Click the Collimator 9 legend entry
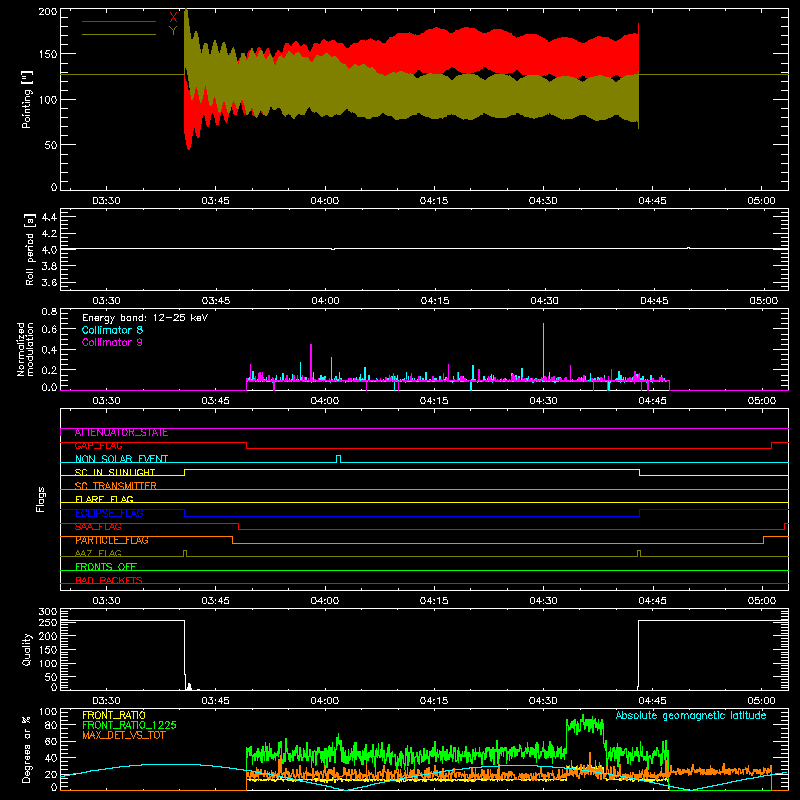Screen dimensions: 800x800 pyautogui.click(x=112, y=342)
